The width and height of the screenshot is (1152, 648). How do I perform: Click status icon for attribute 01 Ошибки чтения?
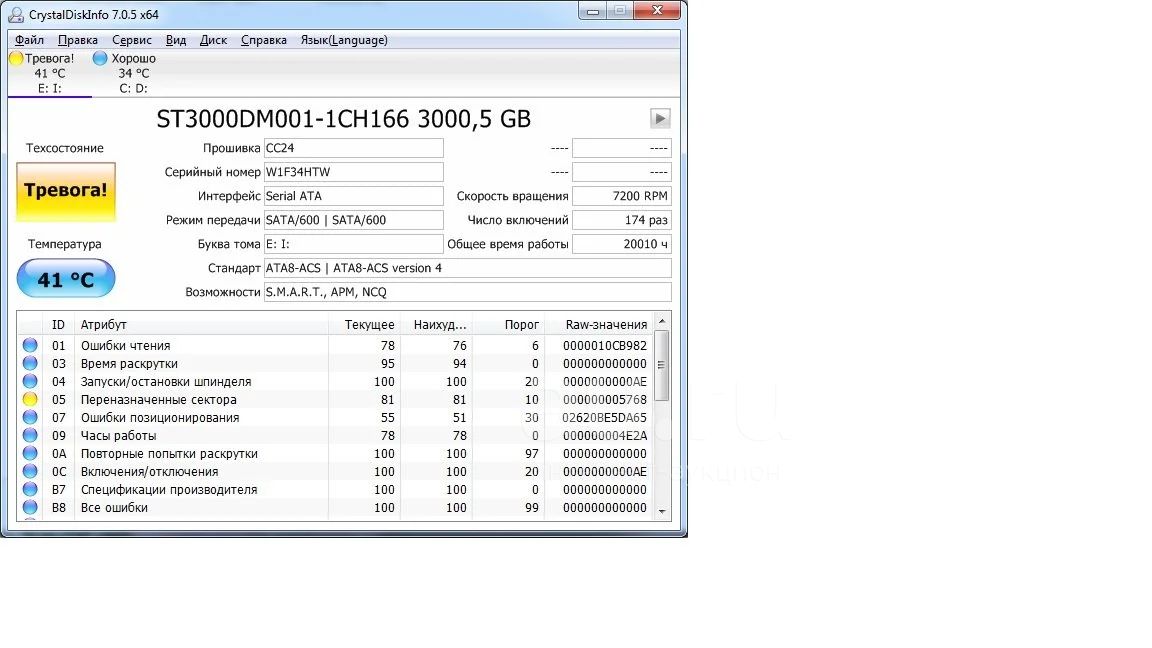pos(29,345)
